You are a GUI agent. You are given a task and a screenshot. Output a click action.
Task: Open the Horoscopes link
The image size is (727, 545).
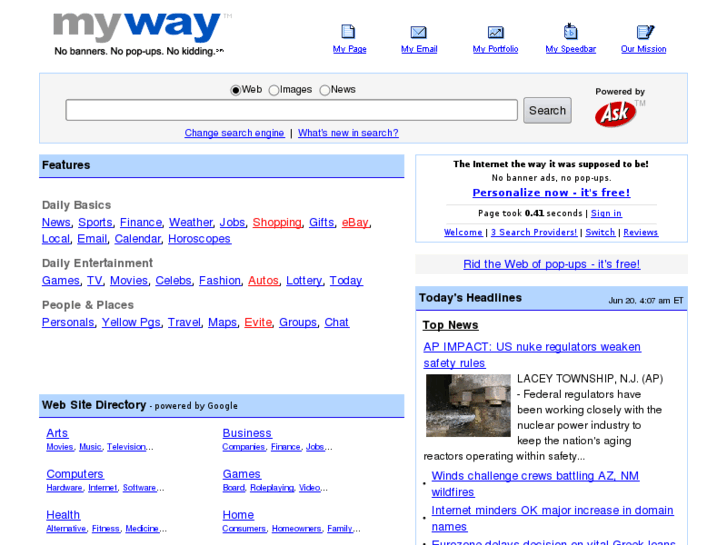point(199,239)
